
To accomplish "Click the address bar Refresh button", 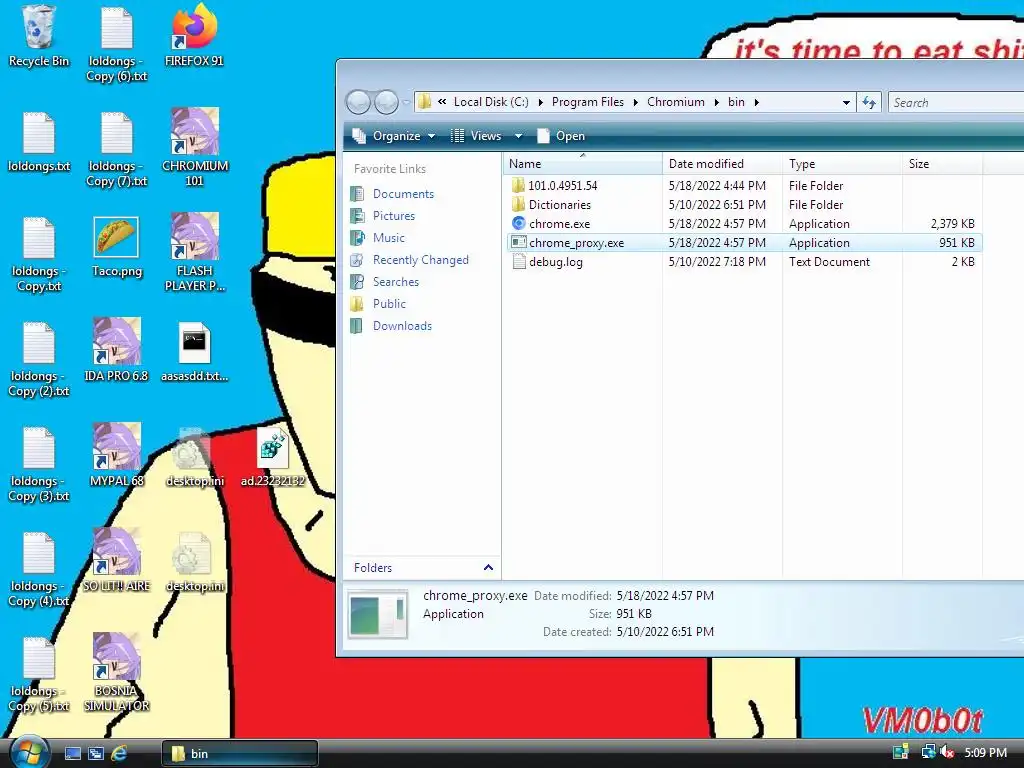I will 869,102.
